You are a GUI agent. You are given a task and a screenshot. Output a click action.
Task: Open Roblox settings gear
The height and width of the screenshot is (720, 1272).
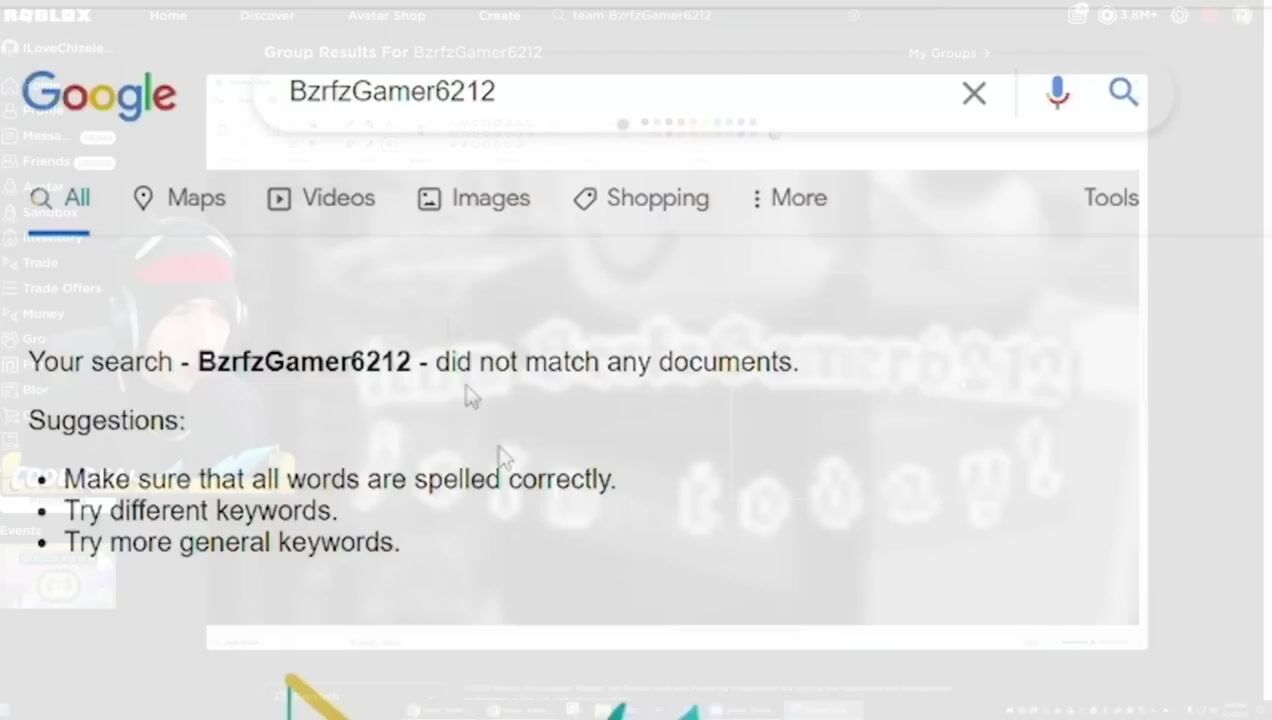pyautogui.click(x=1180, y=15)
